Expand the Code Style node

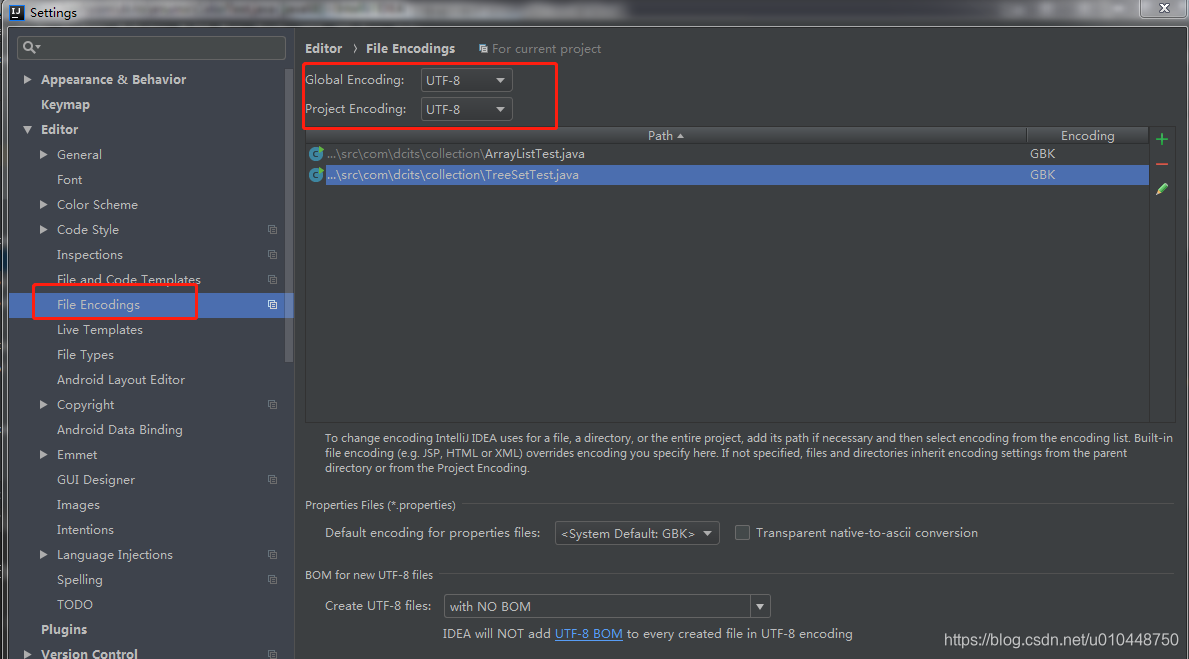pos(43,230)
